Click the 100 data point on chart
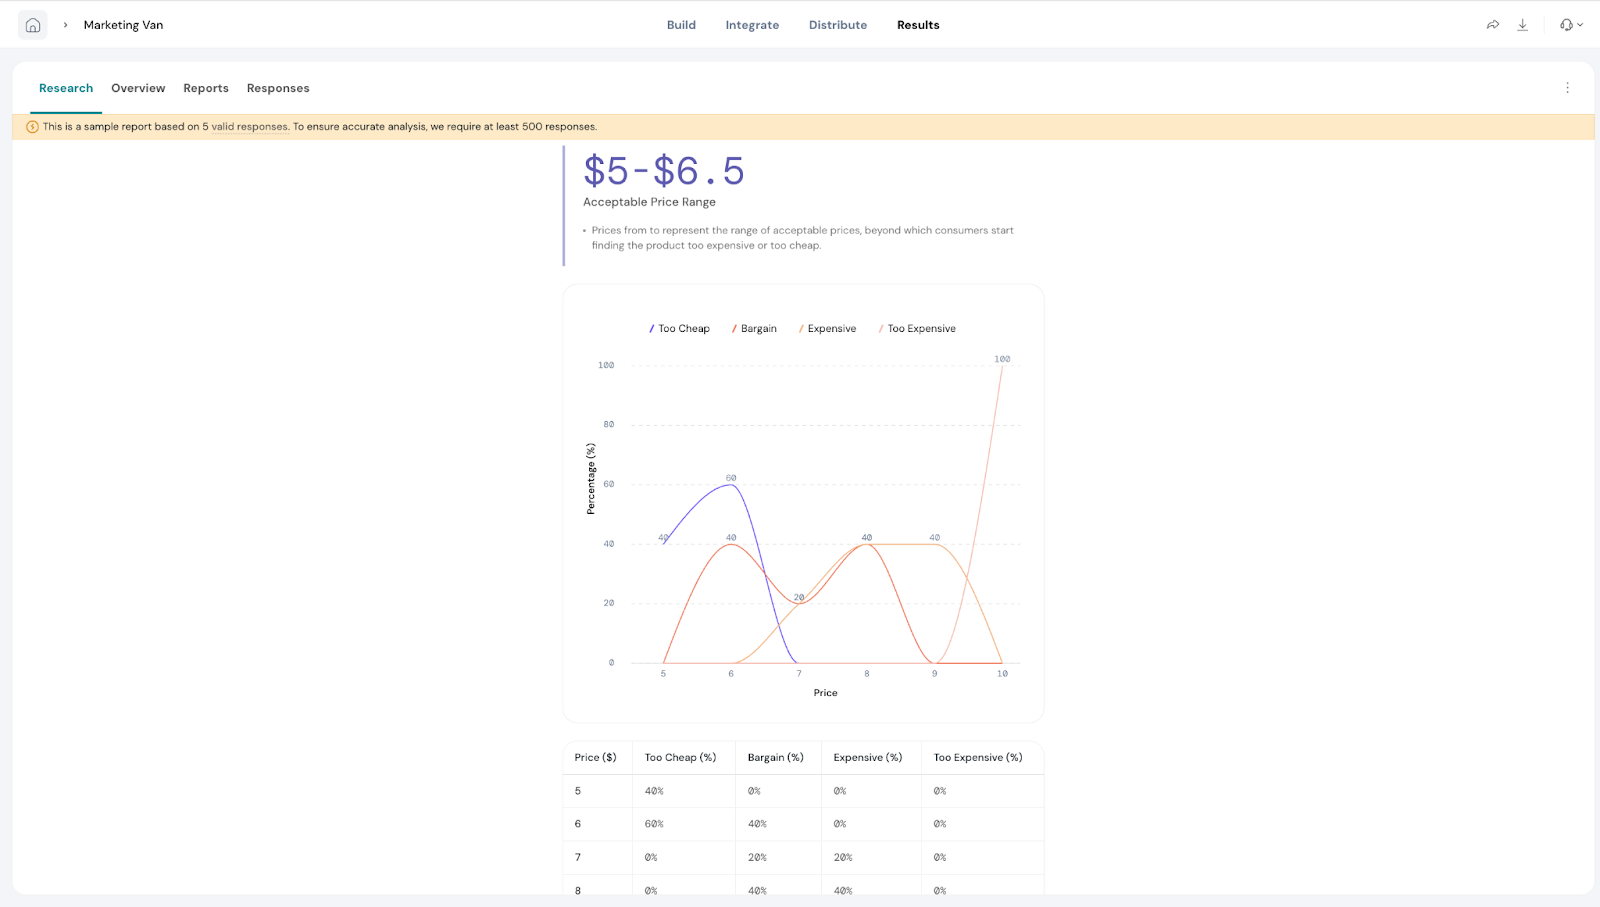The image size is (1600, 907). (x=1002, y=366)
